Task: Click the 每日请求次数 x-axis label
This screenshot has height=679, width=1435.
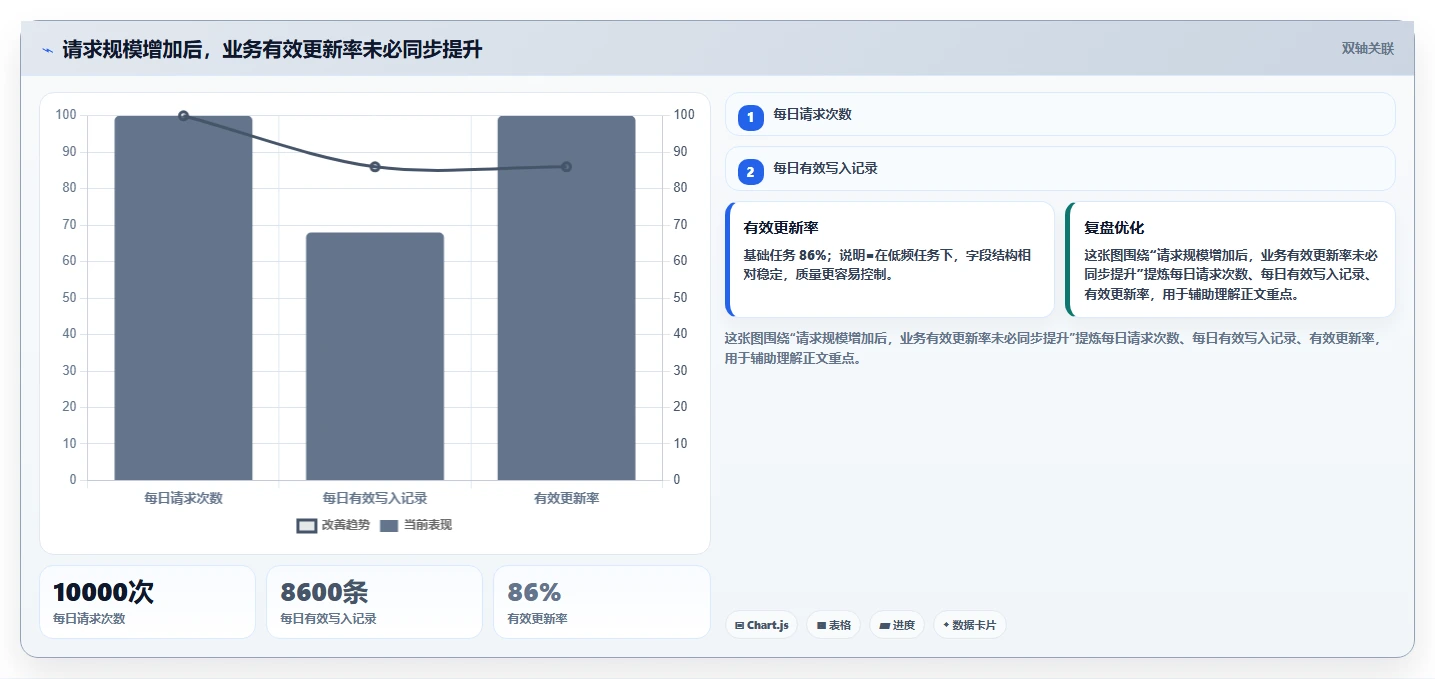Action: [183, 498]
